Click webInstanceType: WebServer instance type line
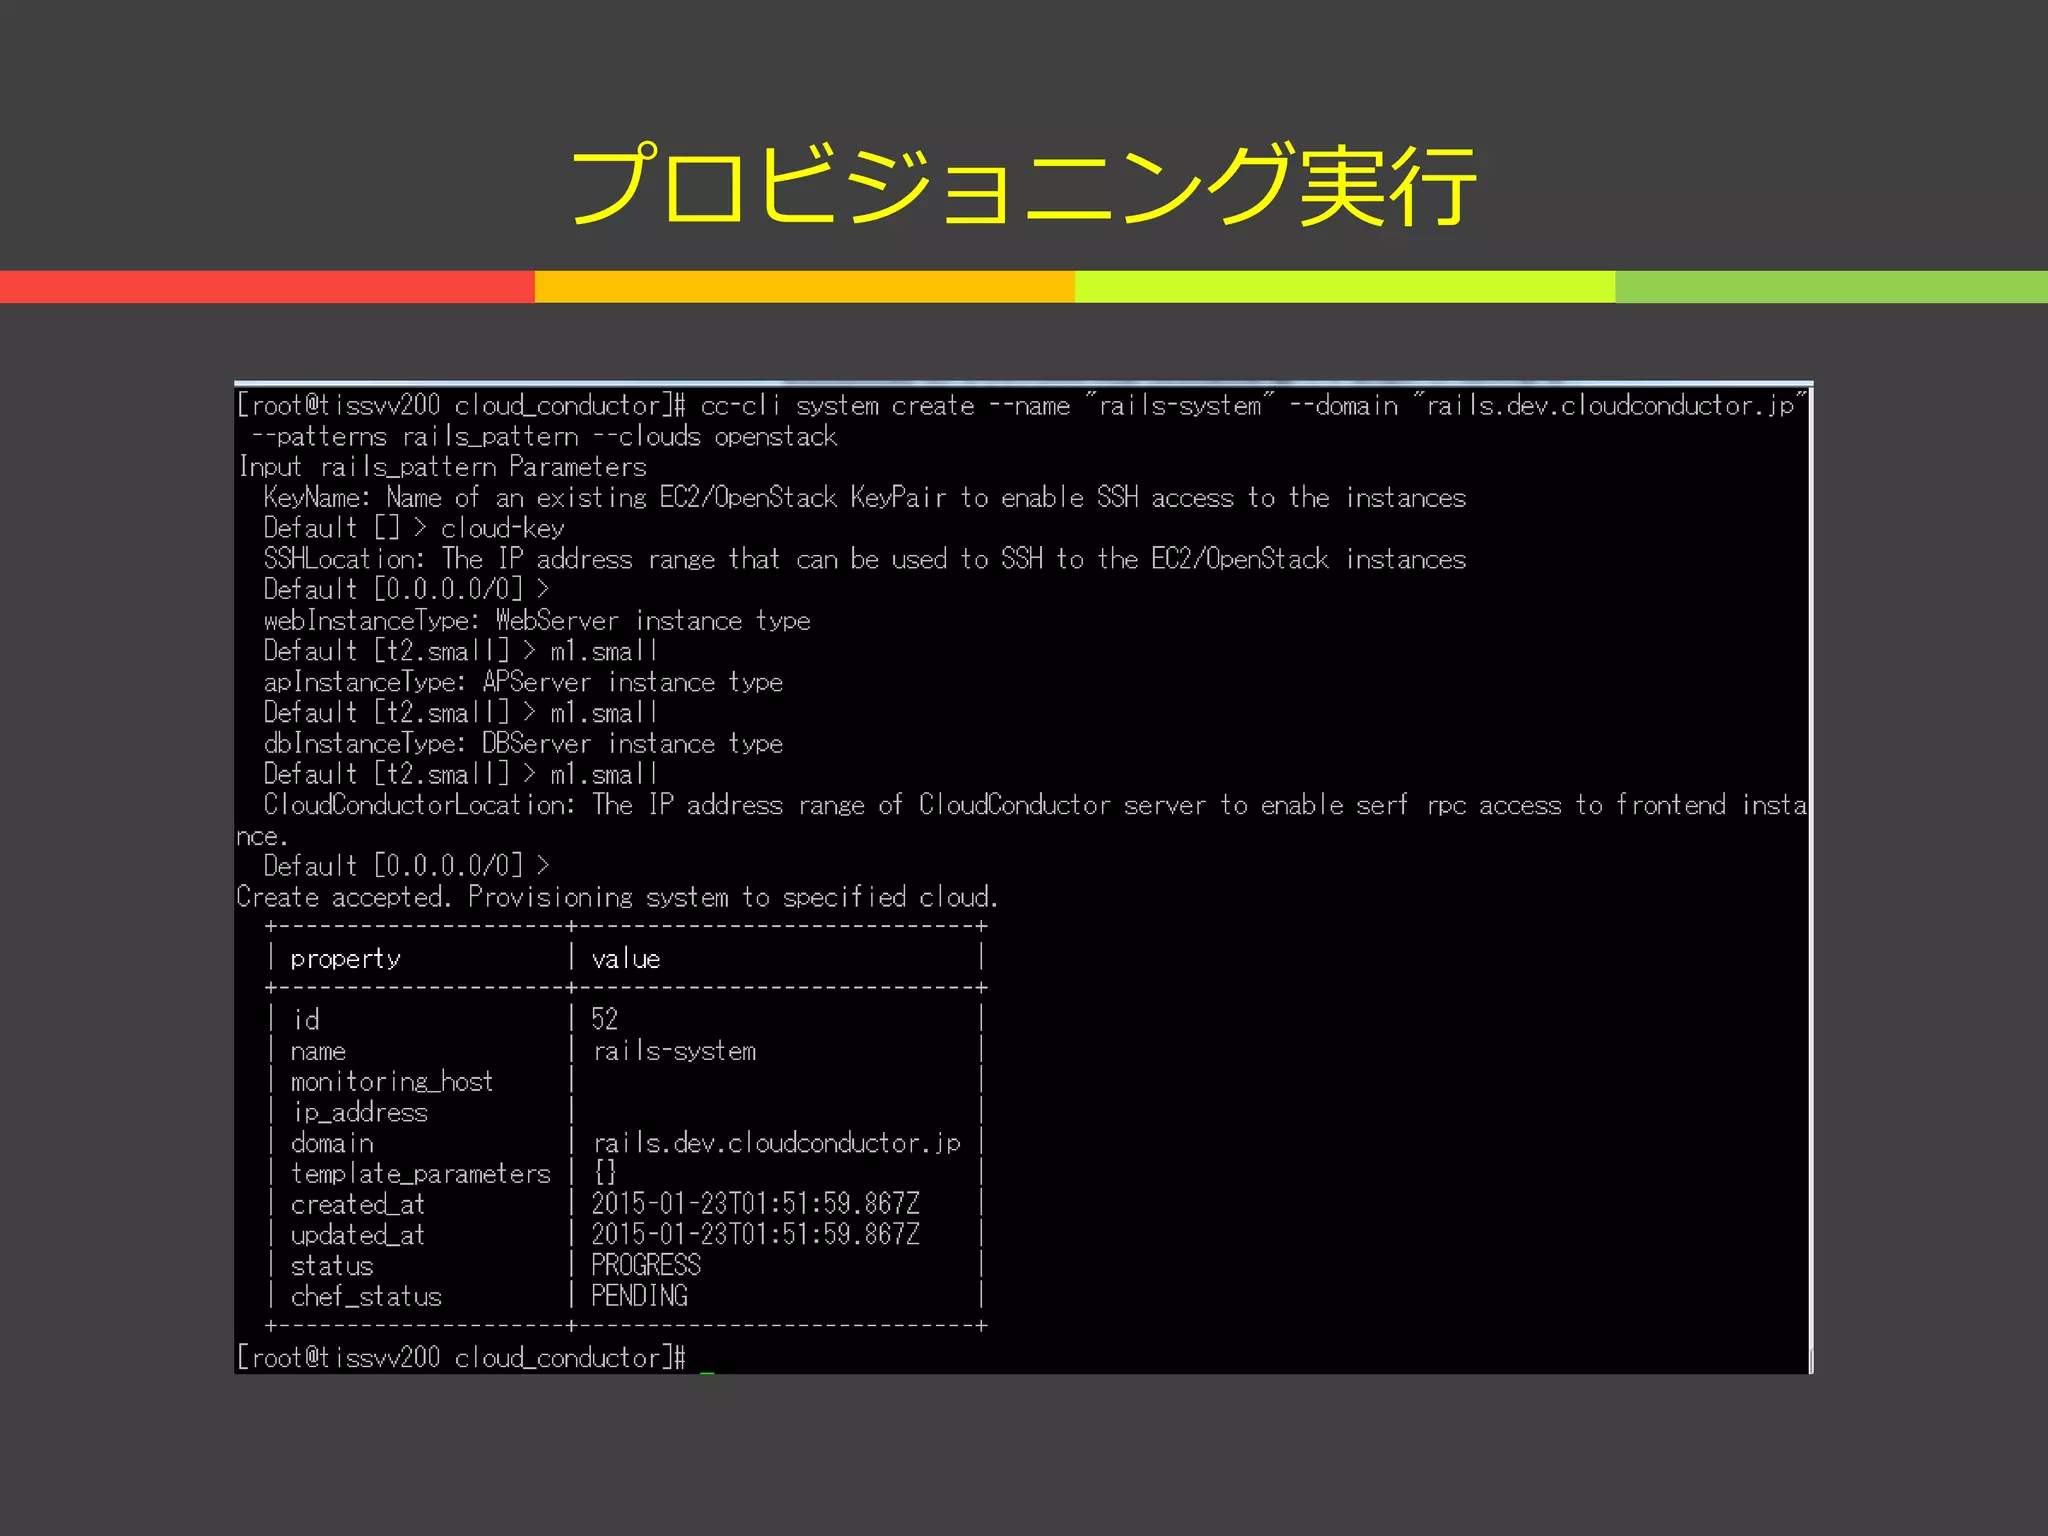The height and width of the screenshot is (1536, 2048). pyautogui.click(x=537, y=621)
